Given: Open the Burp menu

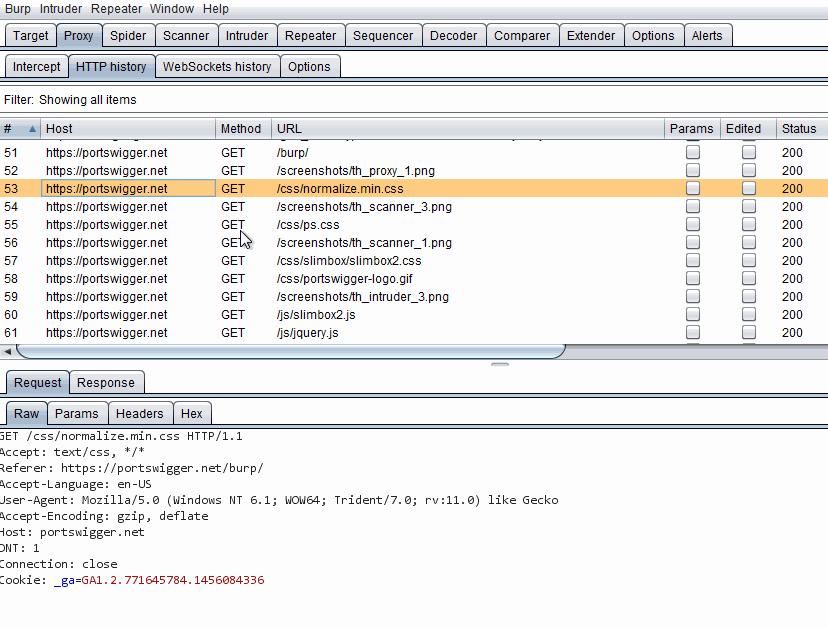Looking at the screenshot, I should [x=18, y=9].
